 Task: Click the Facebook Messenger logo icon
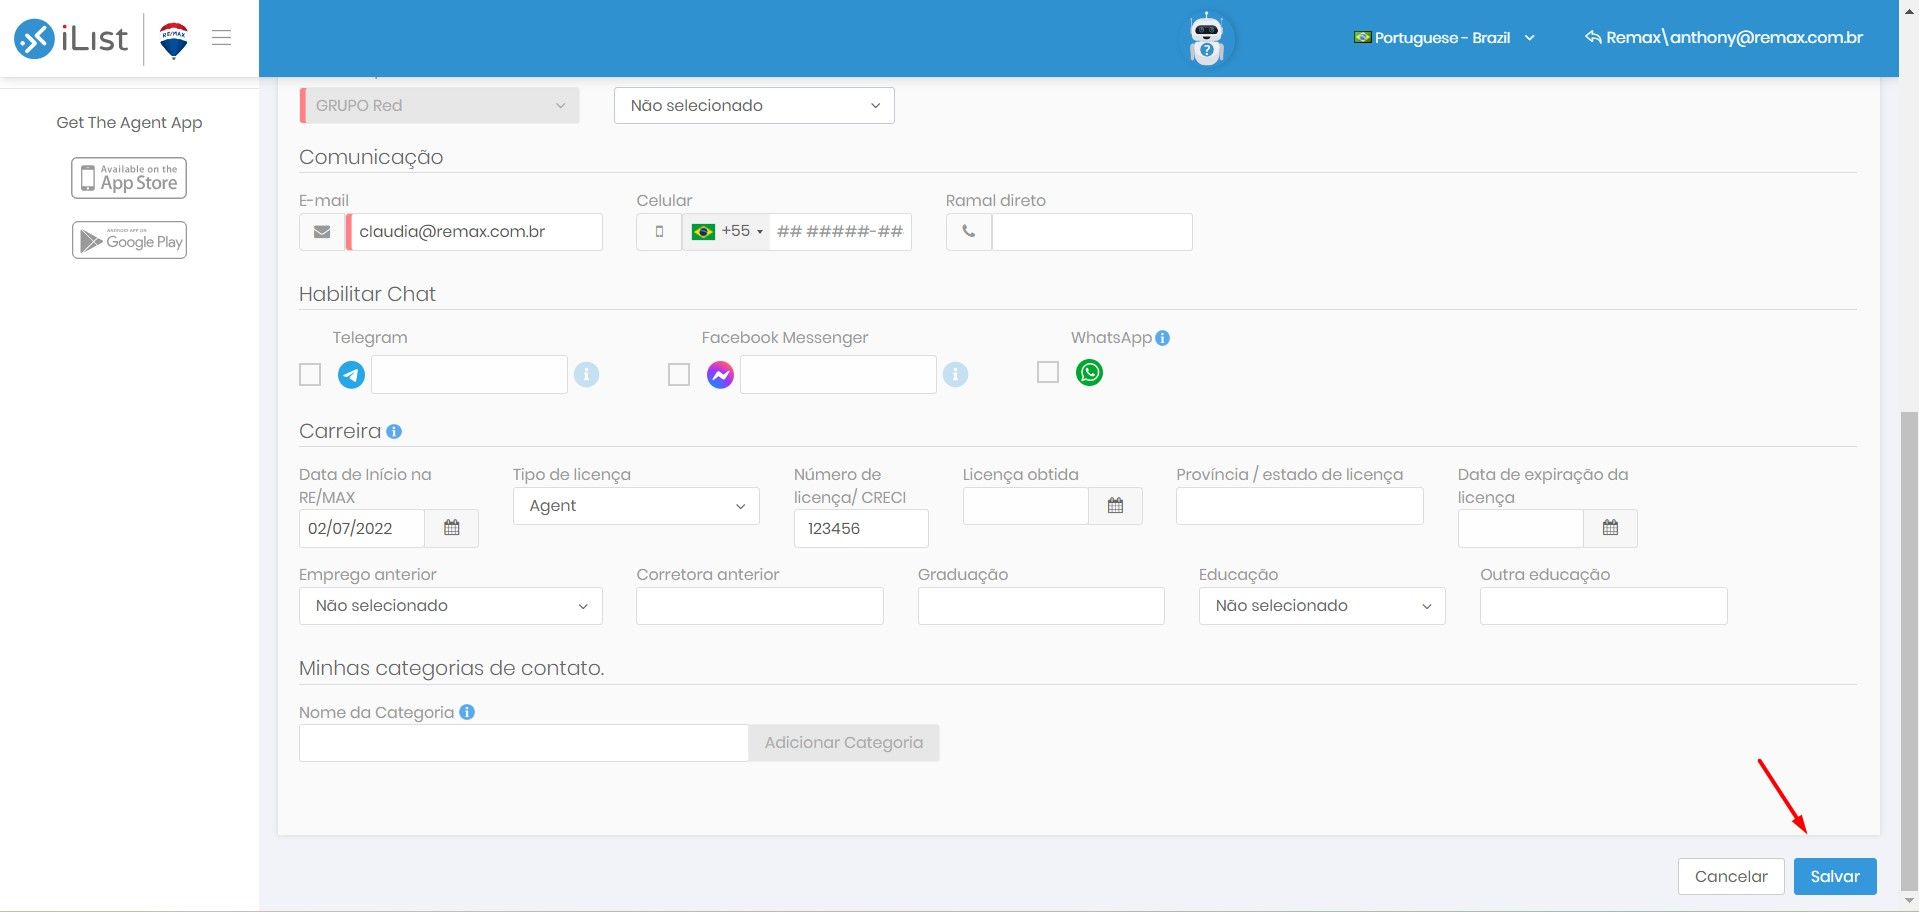tap(720, 375)
